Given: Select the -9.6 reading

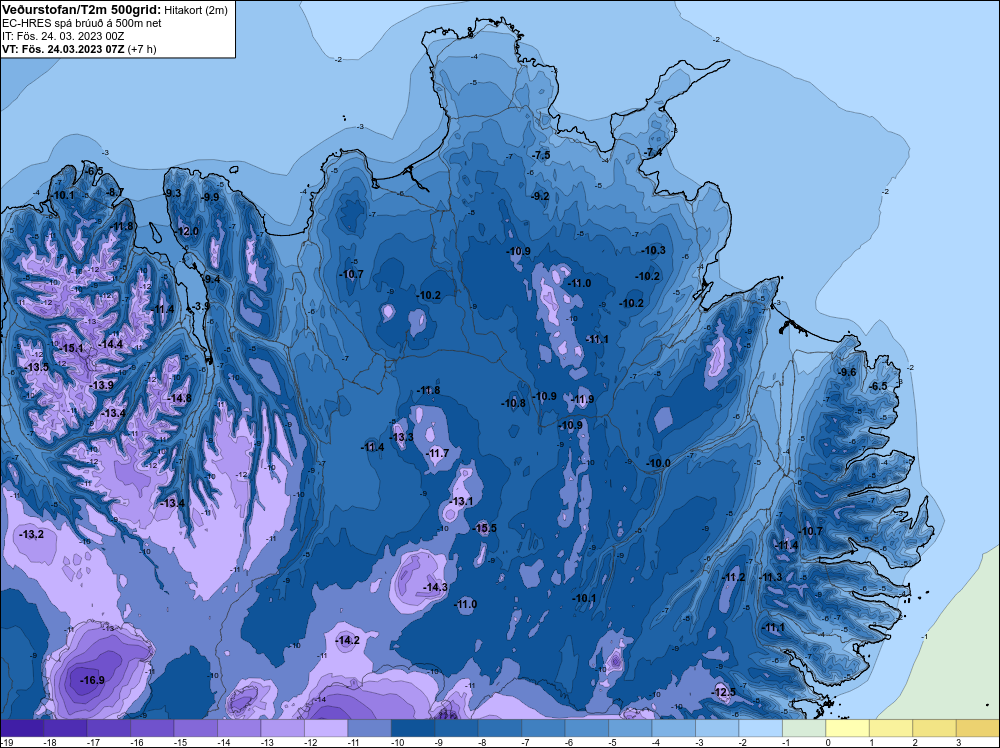Looking at the screenshot, I should [847, 372].
